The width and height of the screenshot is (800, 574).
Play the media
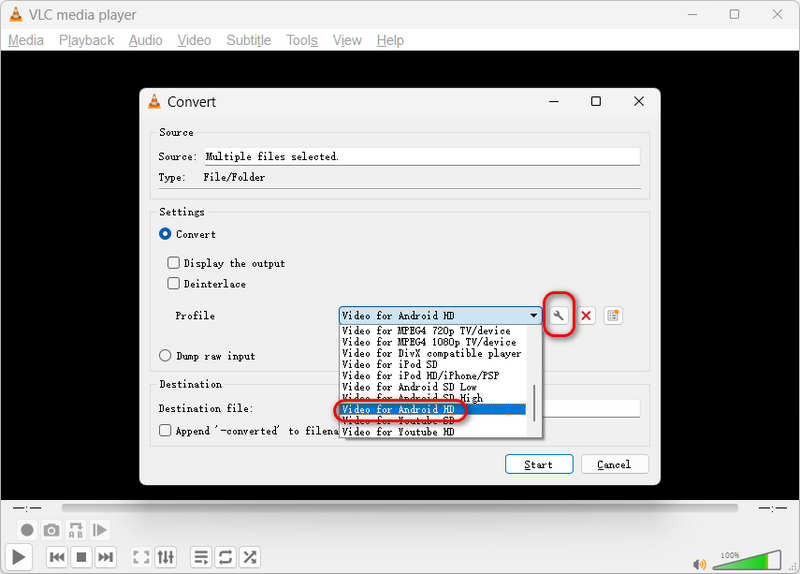tap(18, 557)
